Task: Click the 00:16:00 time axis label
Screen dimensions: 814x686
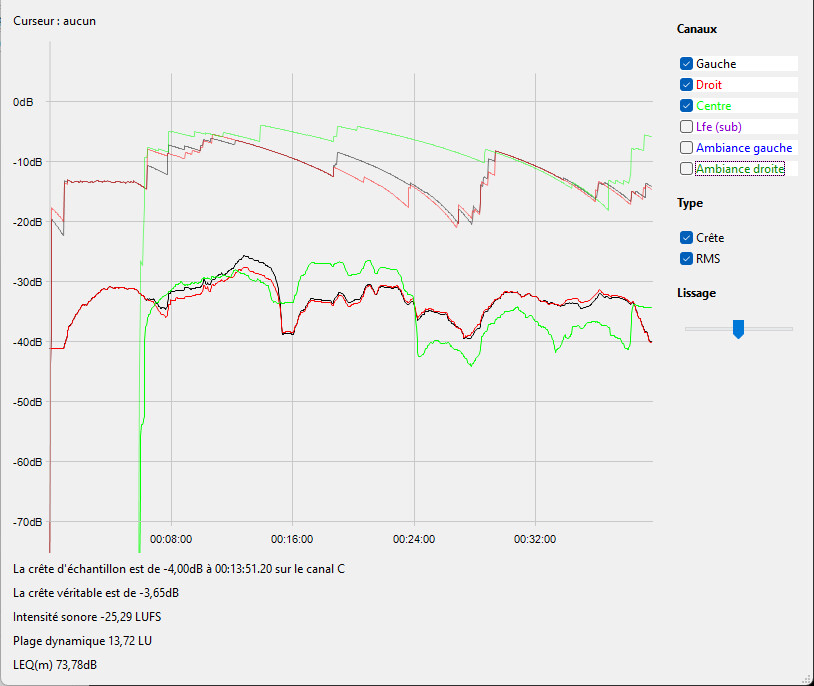Action: 292,540
